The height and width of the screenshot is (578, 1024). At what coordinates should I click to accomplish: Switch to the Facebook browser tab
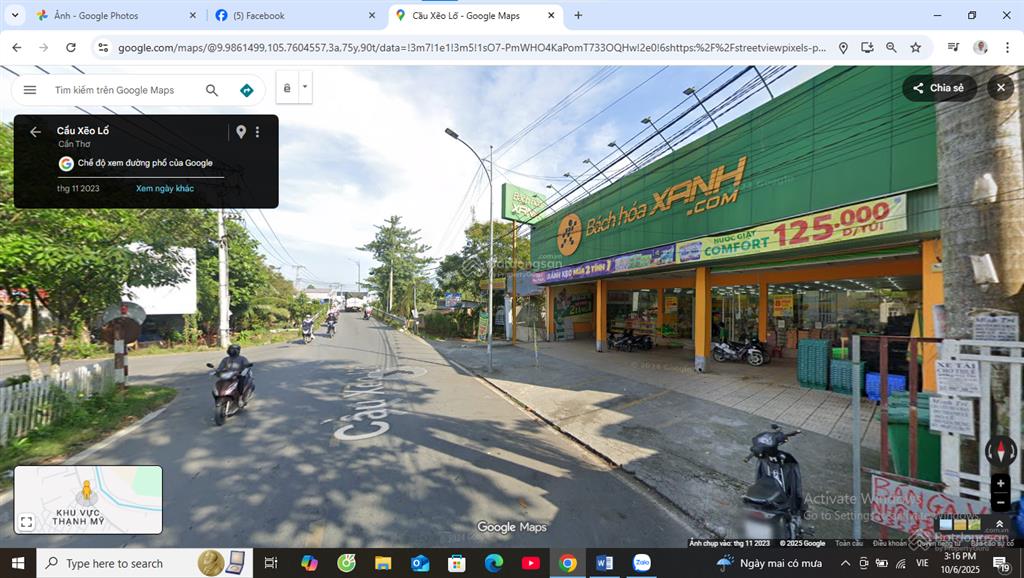pos(290,16)
